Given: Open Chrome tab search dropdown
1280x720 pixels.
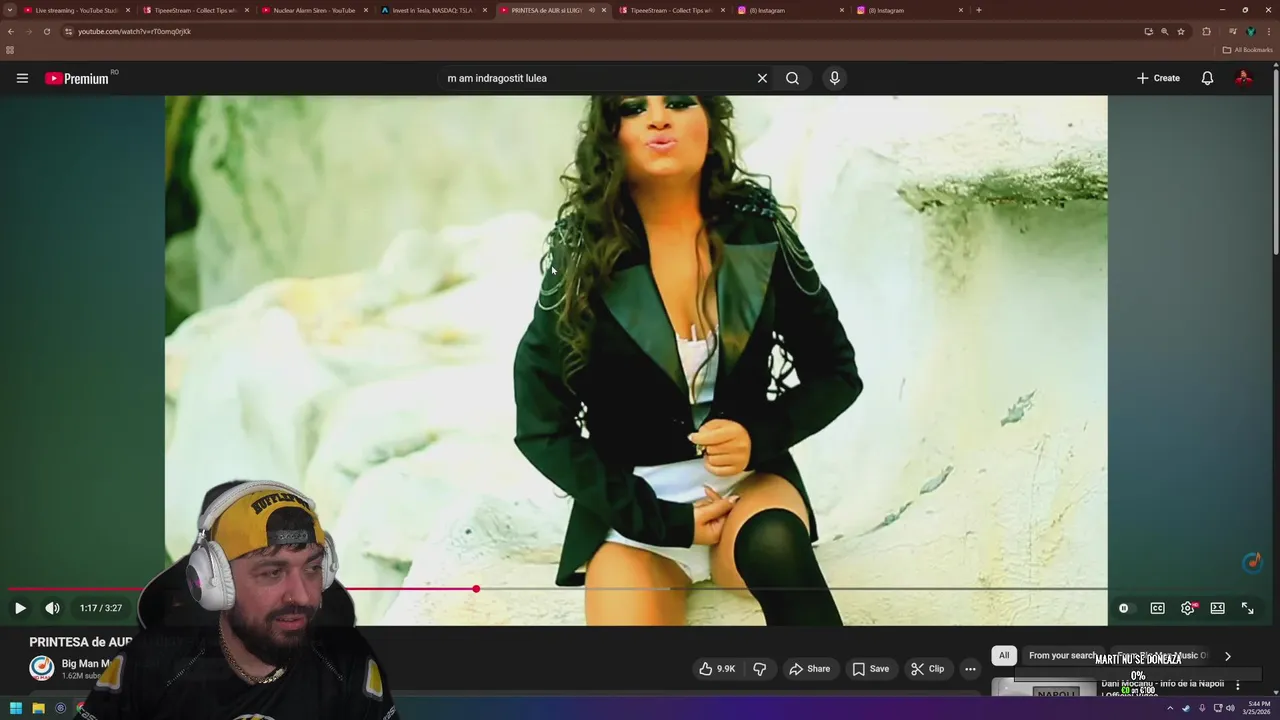Looking at the screenshot, I should [10, 10].
